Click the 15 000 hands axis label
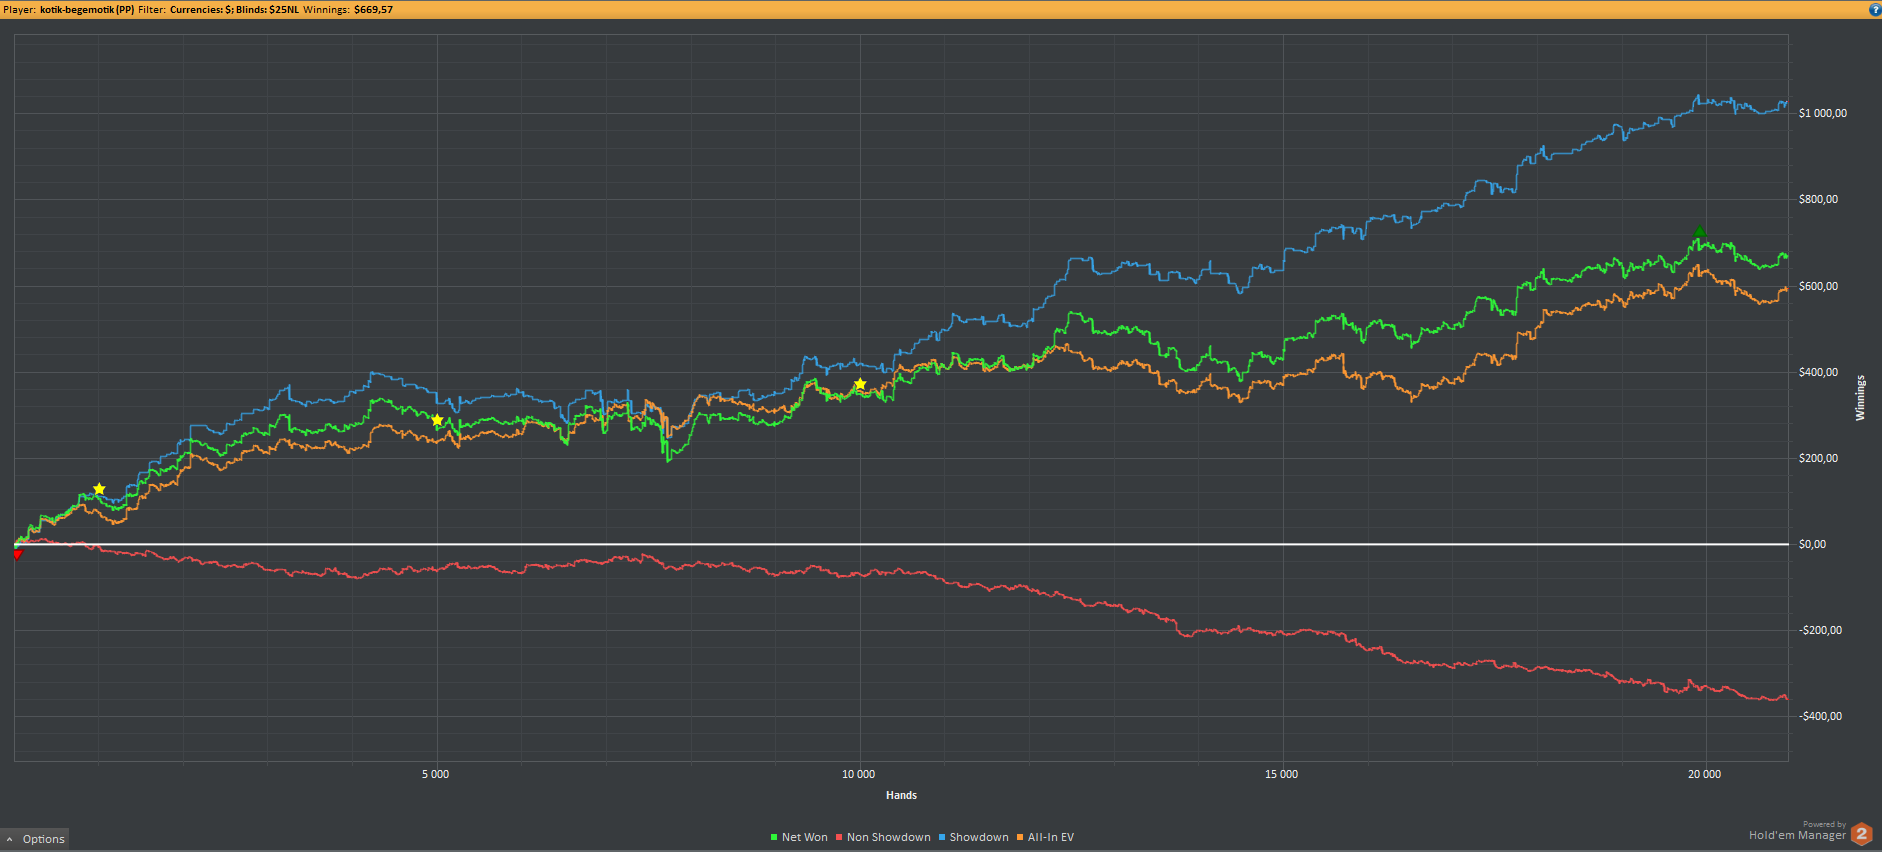 1281,774
